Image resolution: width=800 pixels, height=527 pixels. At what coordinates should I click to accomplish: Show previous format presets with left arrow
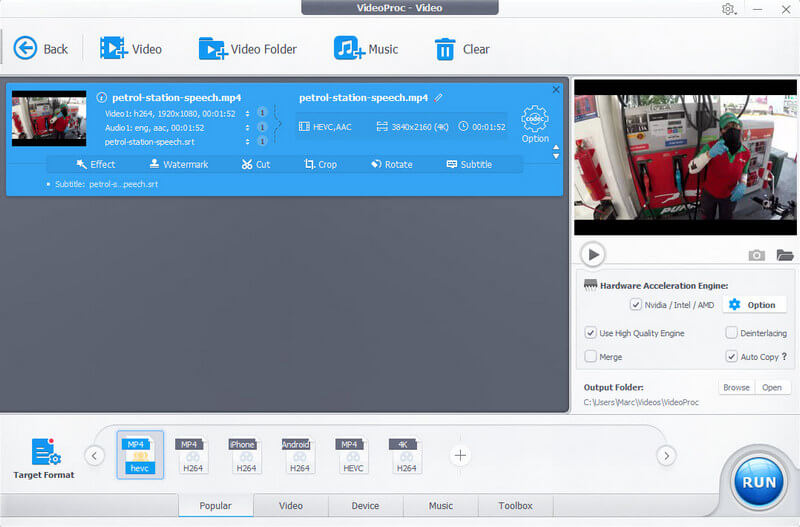coord(94,455)
